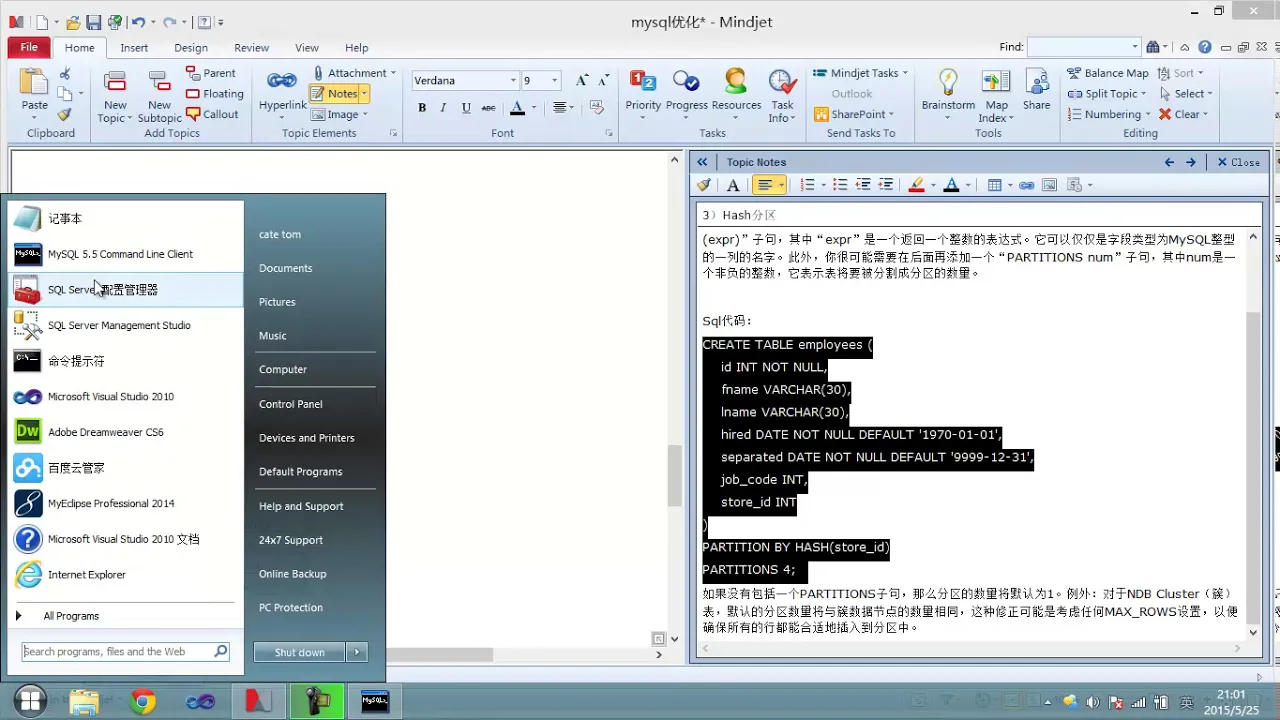Image resolution: width=1280 pixels, height=720 pixels.
Task: Open Adobe Dreamweaver CS6 from Start menu
Action: click(x=126, y=432)
